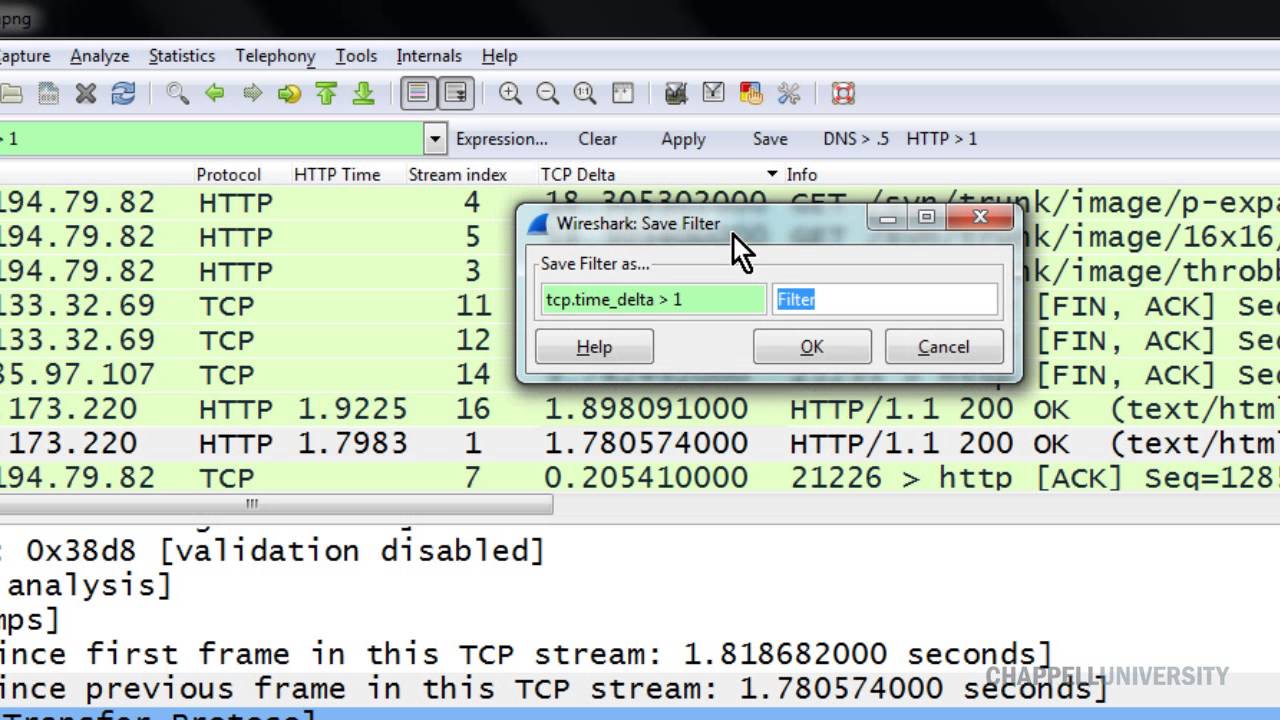Reset zoom to normal size 1:1
1280x720 pixels.
click(x=585, y=94)
